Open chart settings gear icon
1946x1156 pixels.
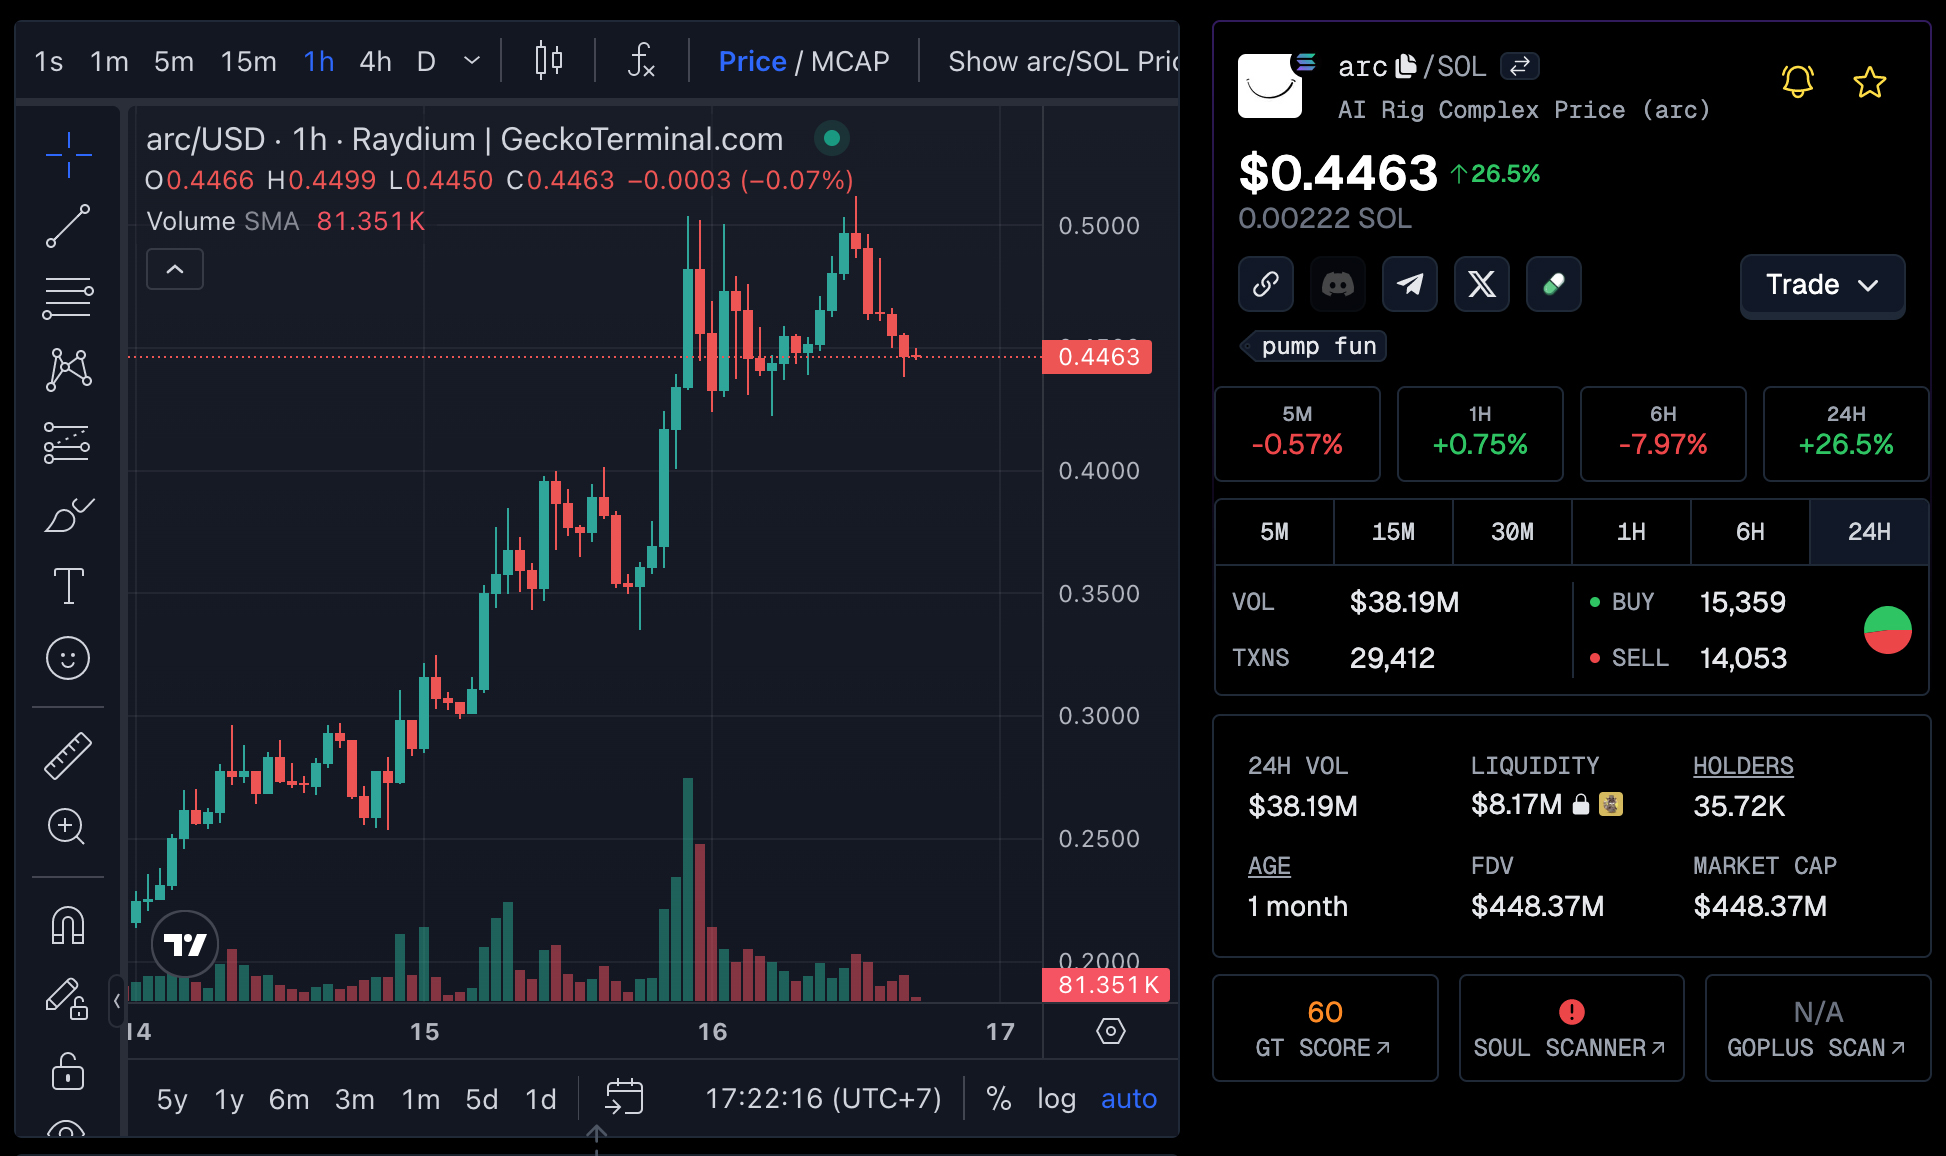[x=1110, y=1031]
